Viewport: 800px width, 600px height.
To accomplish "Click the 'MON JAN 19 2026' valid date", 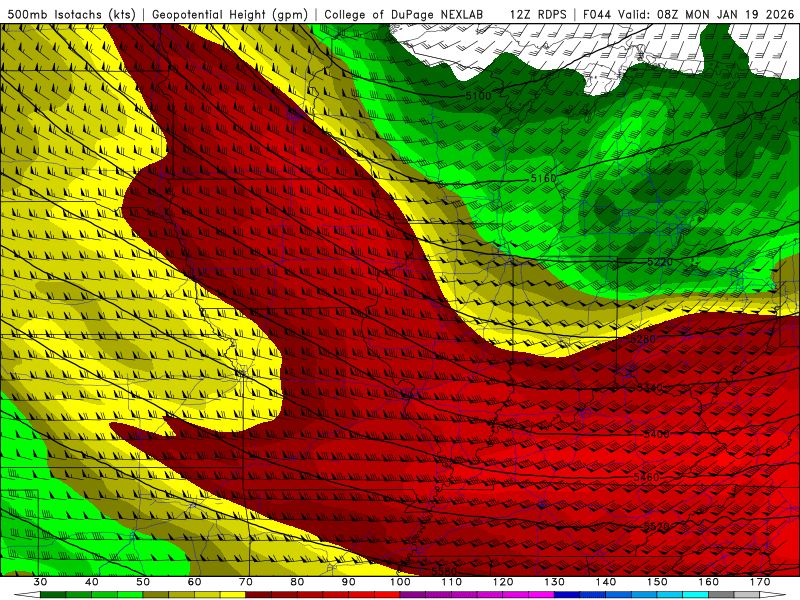I will point(739,14).
